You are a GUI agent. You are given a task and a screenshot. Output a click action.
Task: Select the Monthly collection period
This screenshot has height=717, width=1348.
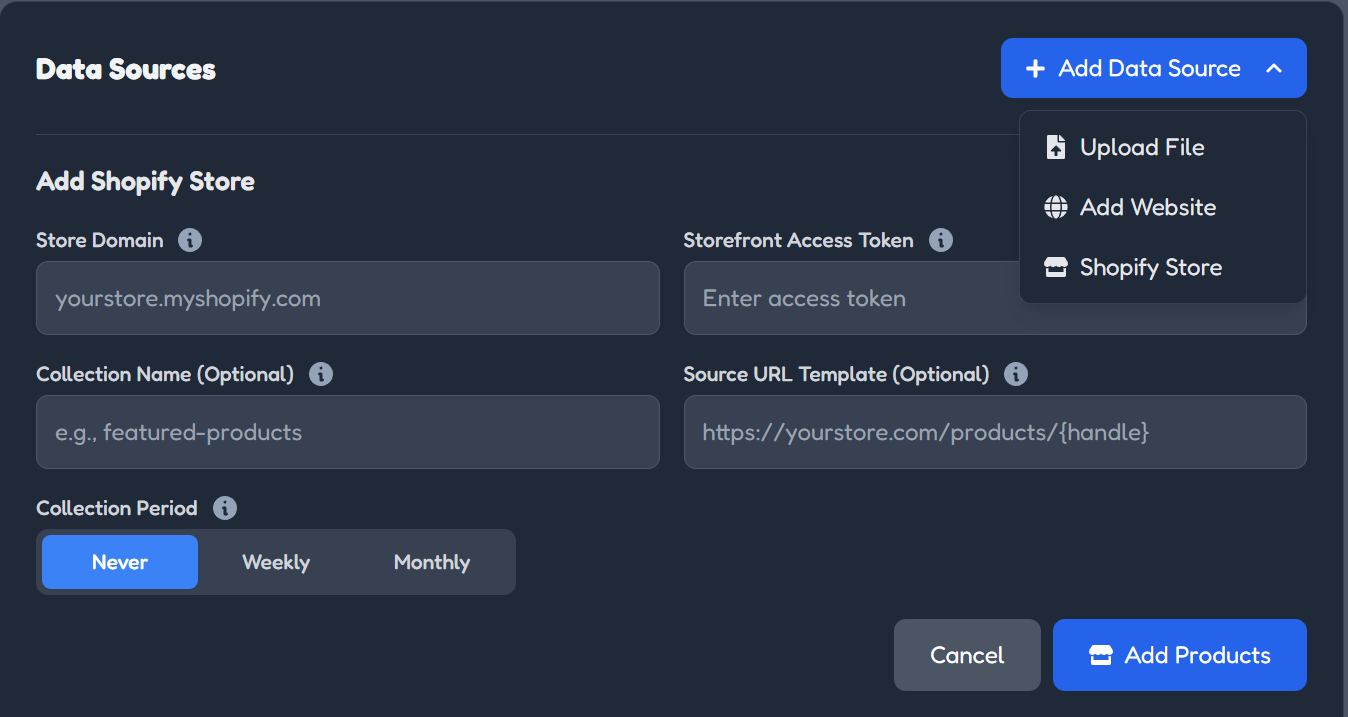point(432,561)
